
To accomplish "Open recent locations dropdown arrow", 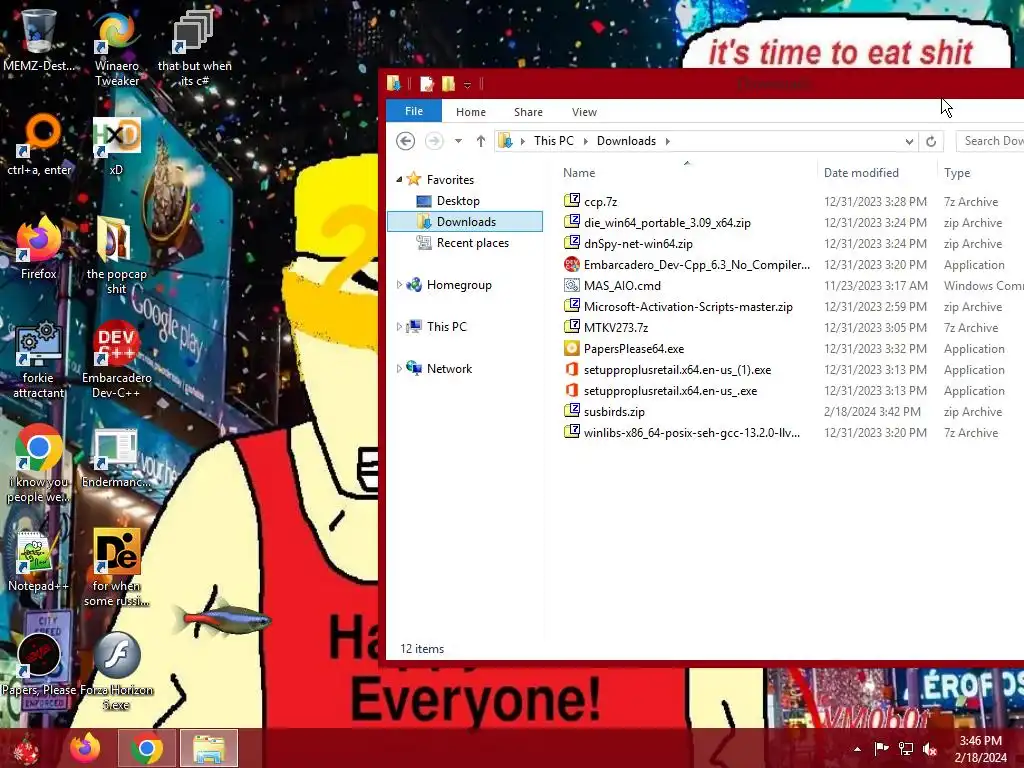I will pyautogui.click(x=458, y=141).
